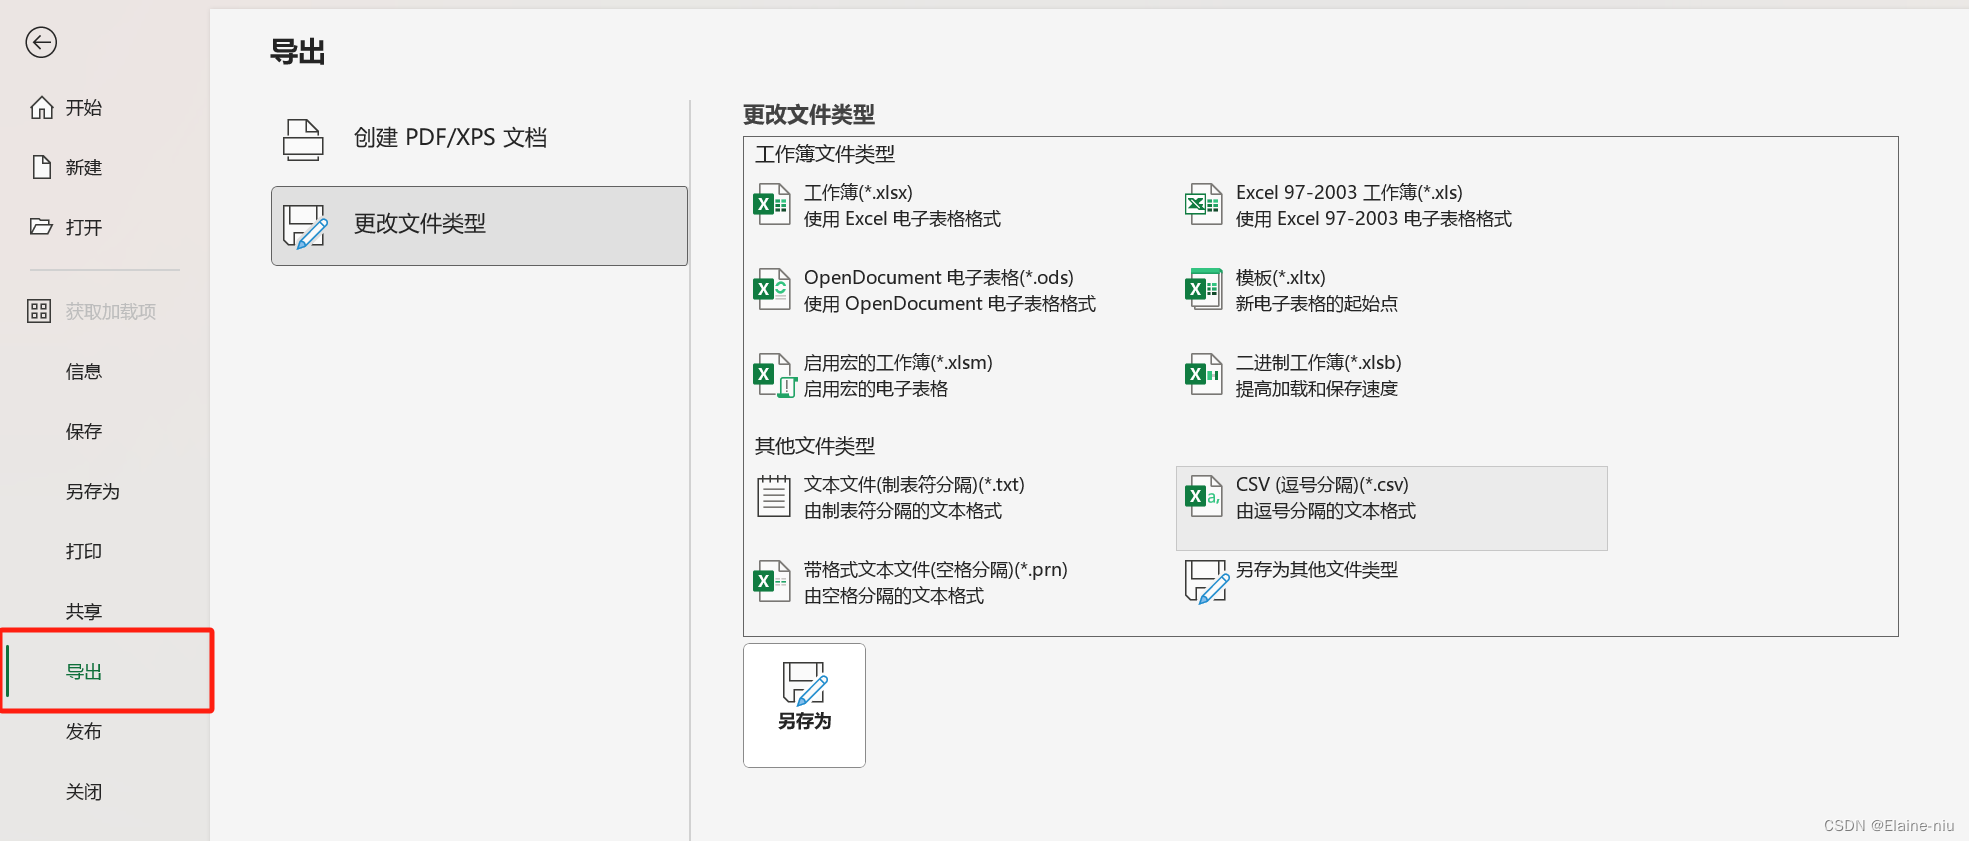
Task: Click the add-ins grid icon beside 获取加载项
Action: (x=39, y=311)
